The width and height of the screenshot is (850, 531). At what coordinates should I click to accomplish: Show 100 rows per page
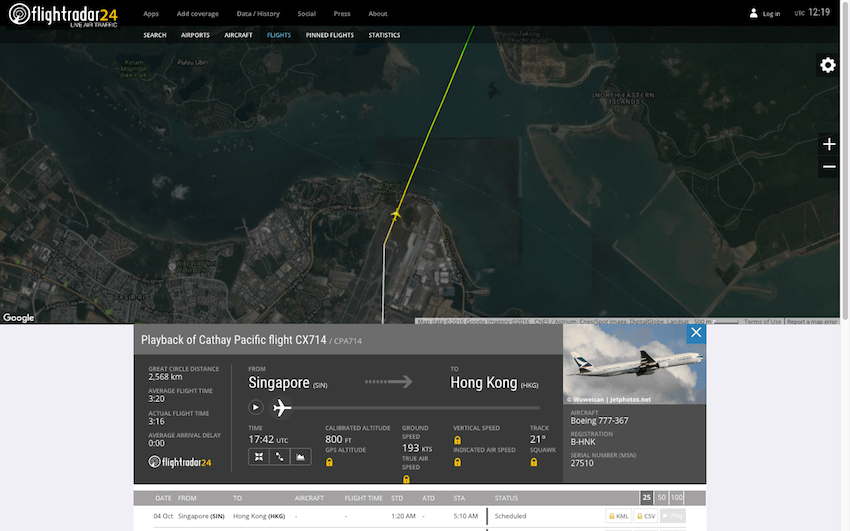(x=677, y=497)
